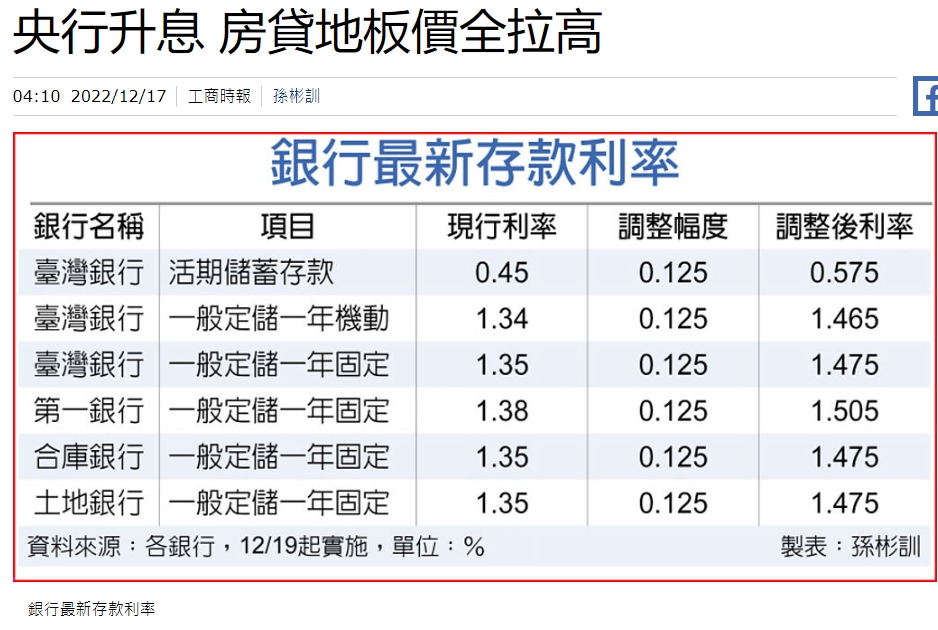938x630 pixels.
Task: Click the 調整後利率 column header
Action: click(845, 227)
